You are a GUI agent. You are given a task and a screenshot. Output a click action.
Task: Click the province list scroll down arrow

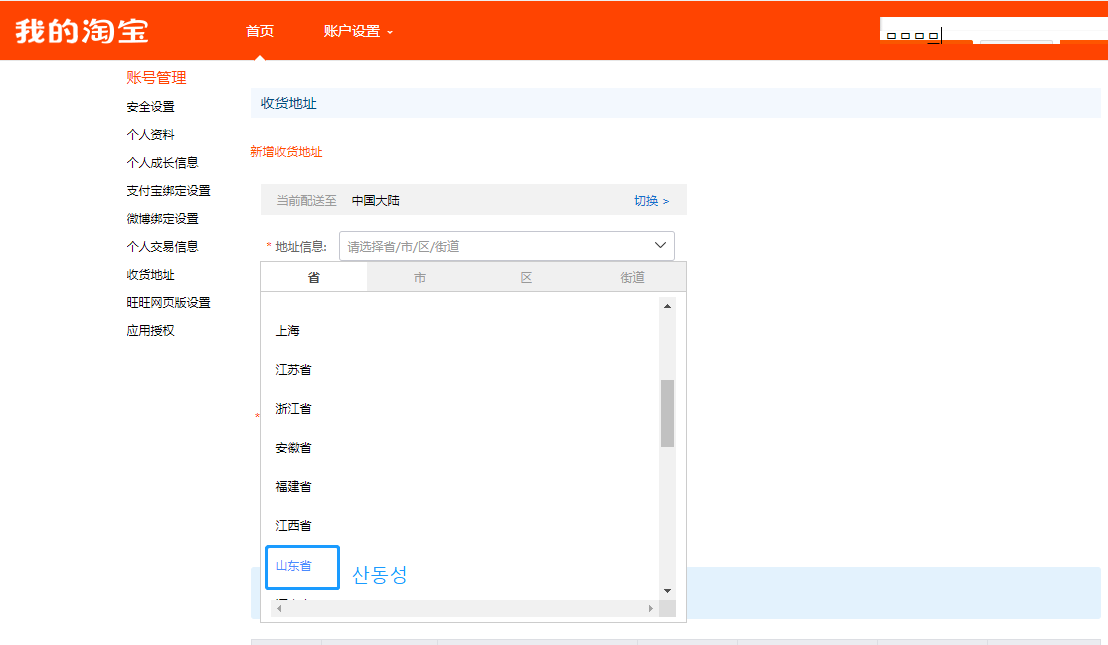coord(667,591)
